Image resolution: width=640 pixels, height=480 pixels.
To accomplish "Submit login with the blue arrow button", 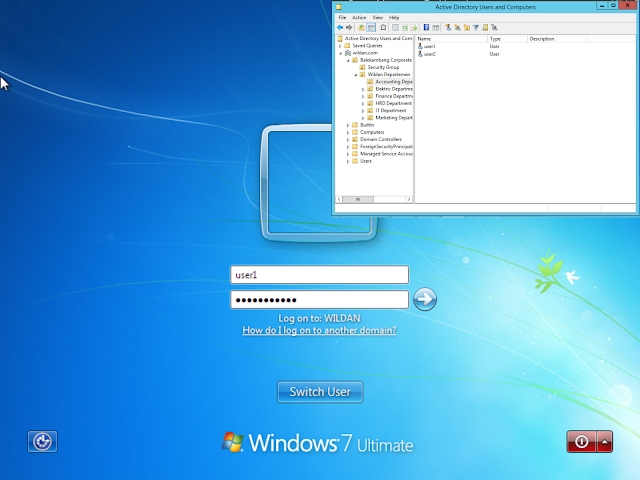I will [x=424, y=299].
